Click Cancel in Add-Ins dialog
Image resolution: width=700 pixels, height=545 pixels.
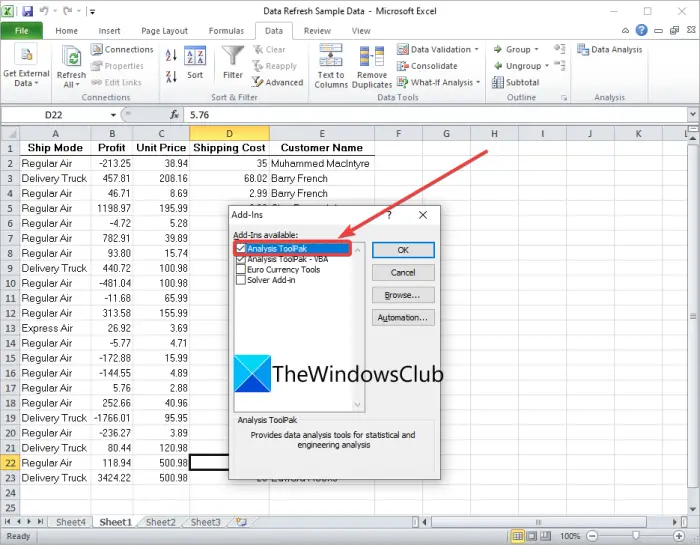pyautogui.click(x=403, y=272)
